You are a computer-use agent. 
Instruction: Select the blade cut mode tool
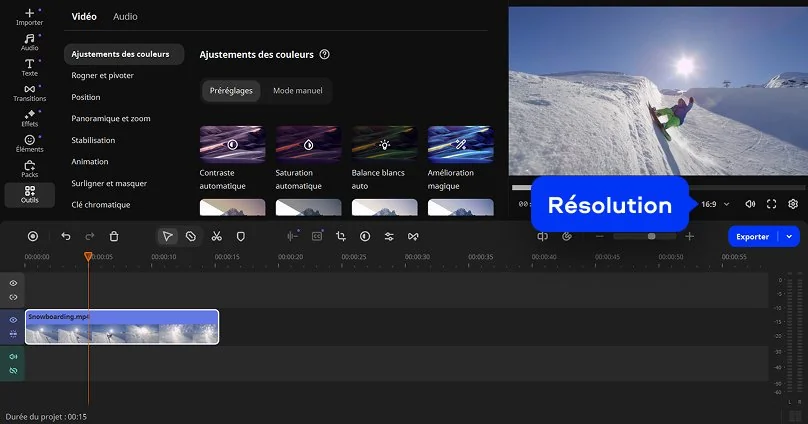(x=191, y=236)
